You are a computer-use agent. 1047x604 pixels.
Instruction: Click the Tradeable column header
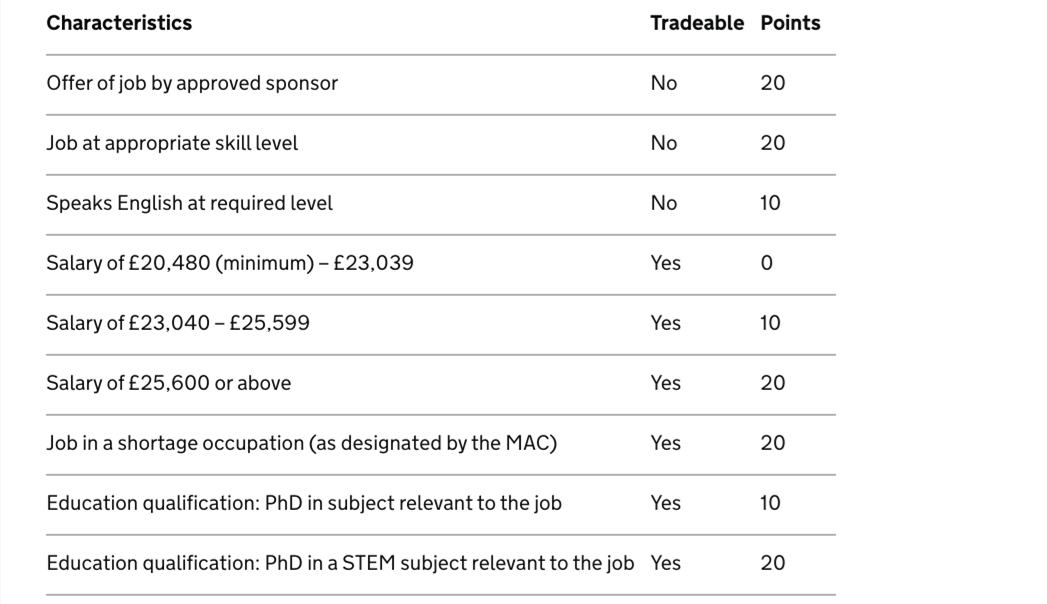coord(697,23)
